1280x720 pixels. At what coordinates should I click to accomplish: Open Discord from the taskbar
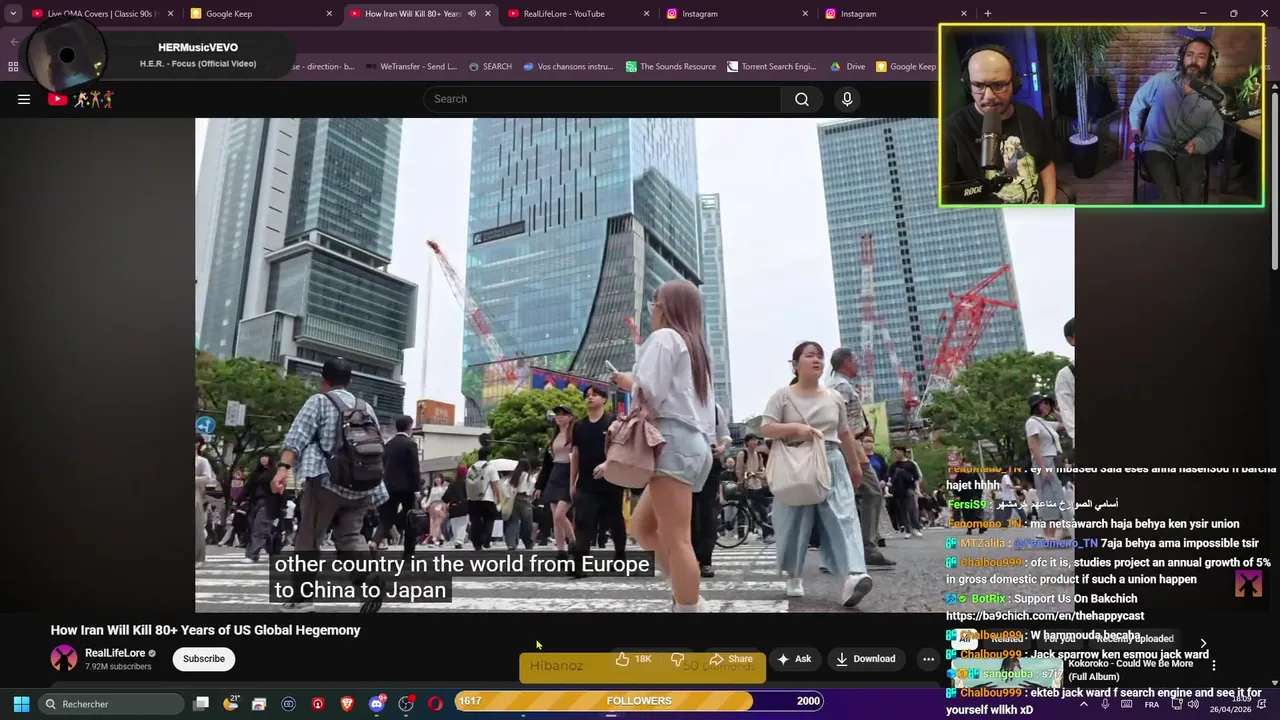(x=377, y=704)
